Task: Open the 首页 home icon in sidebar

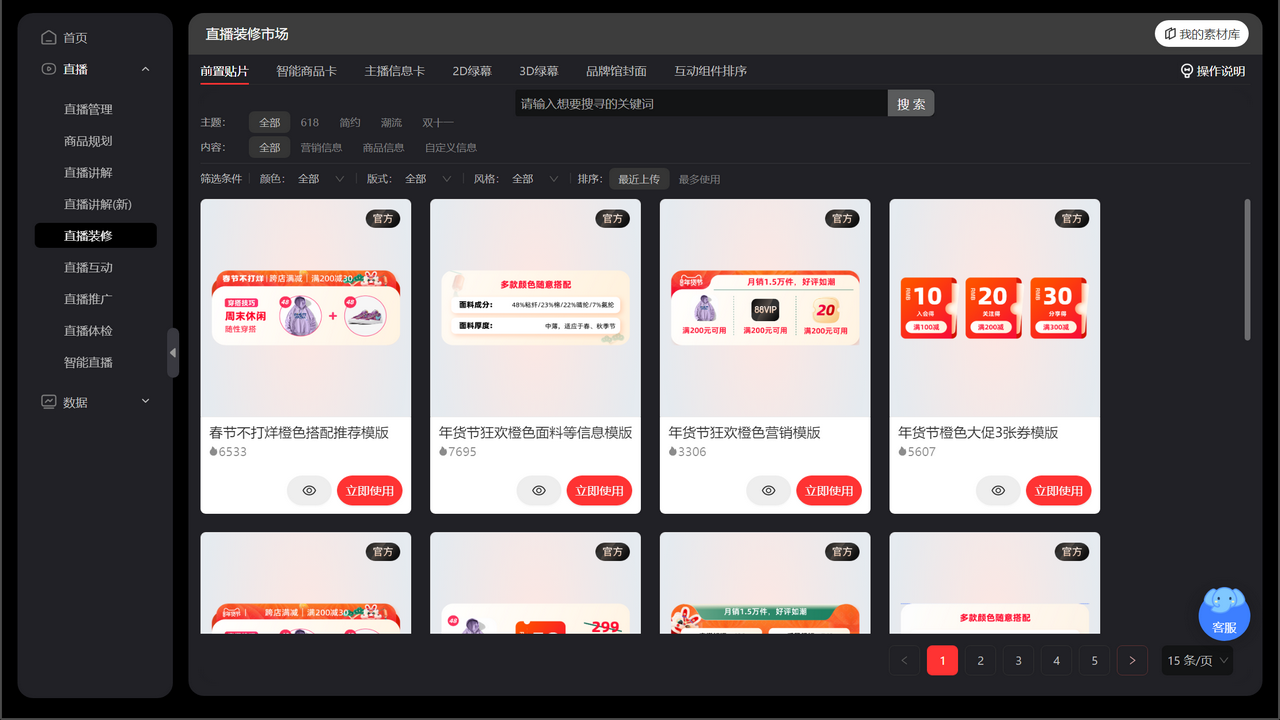Action: pyautogui.click(x=48, y=36)
